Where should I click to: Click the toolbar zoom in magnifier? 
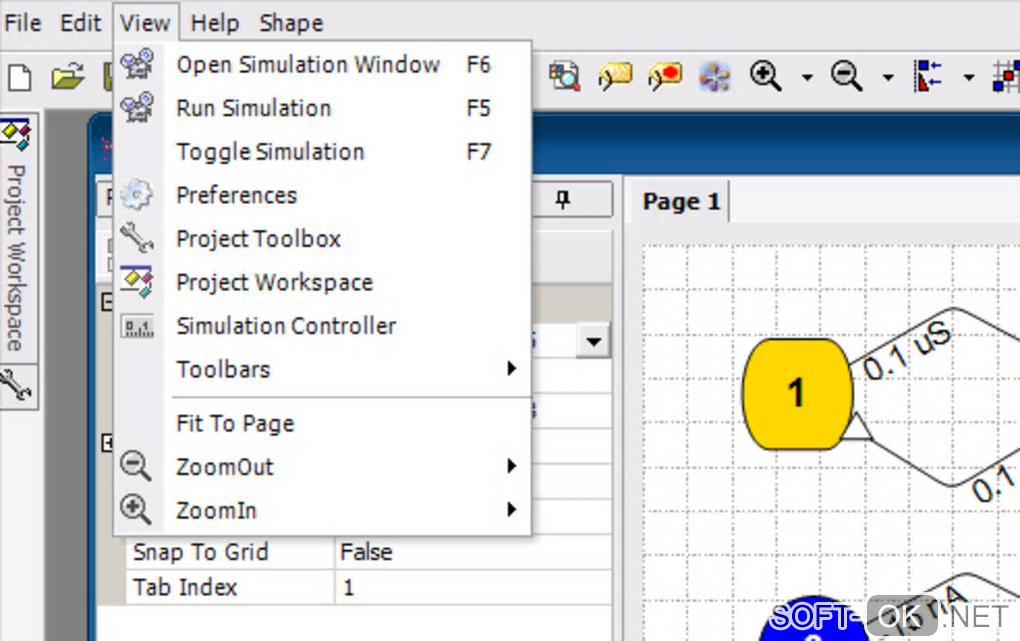(x=765, y=76)
